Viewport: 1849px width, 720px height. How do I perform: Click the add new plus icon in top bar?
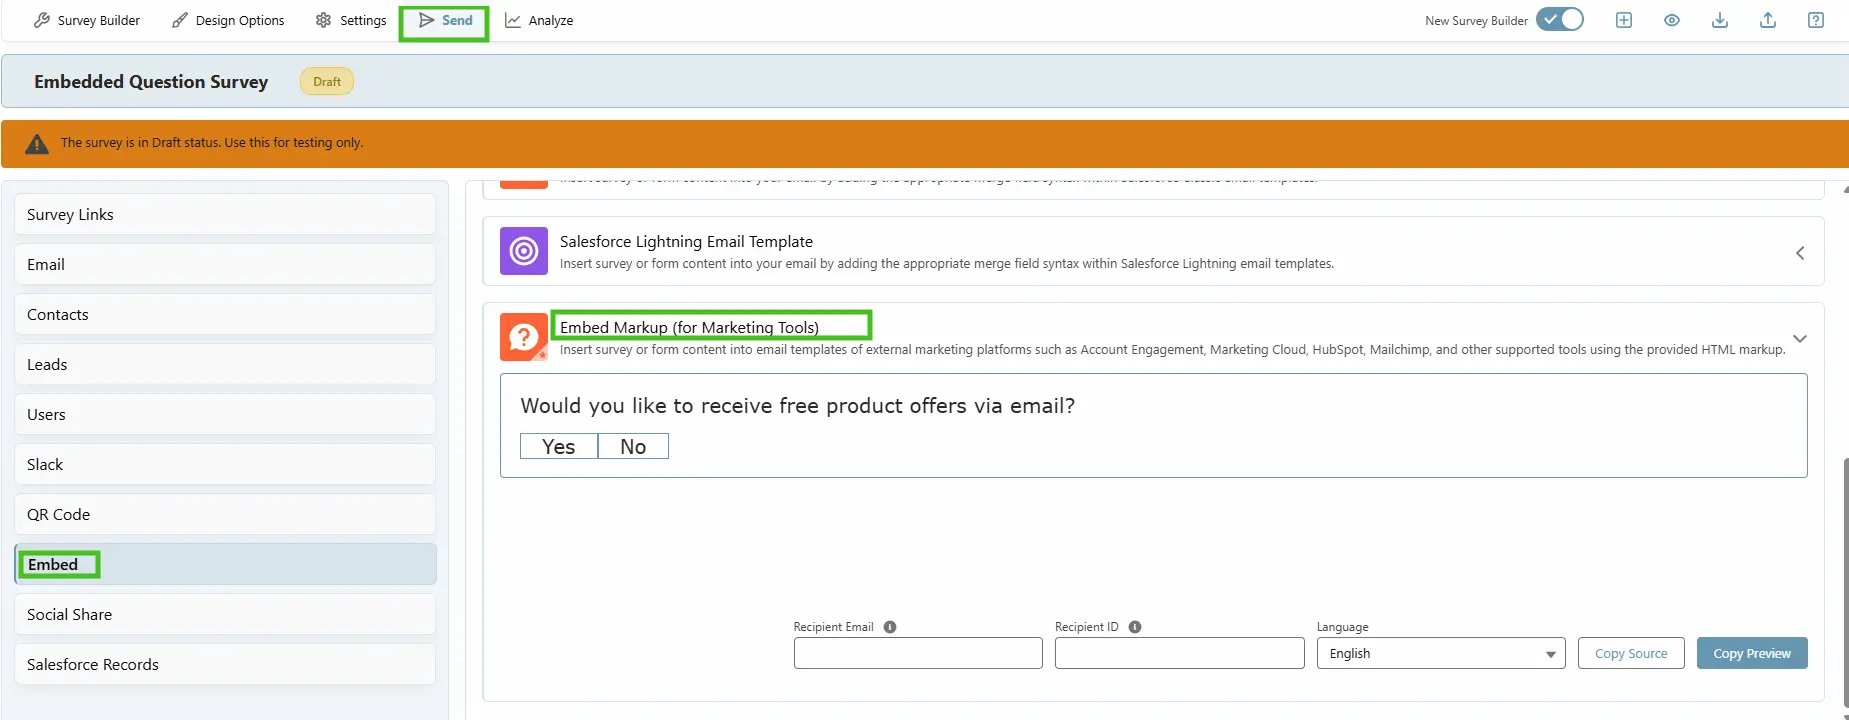(x=1624, y=20)
